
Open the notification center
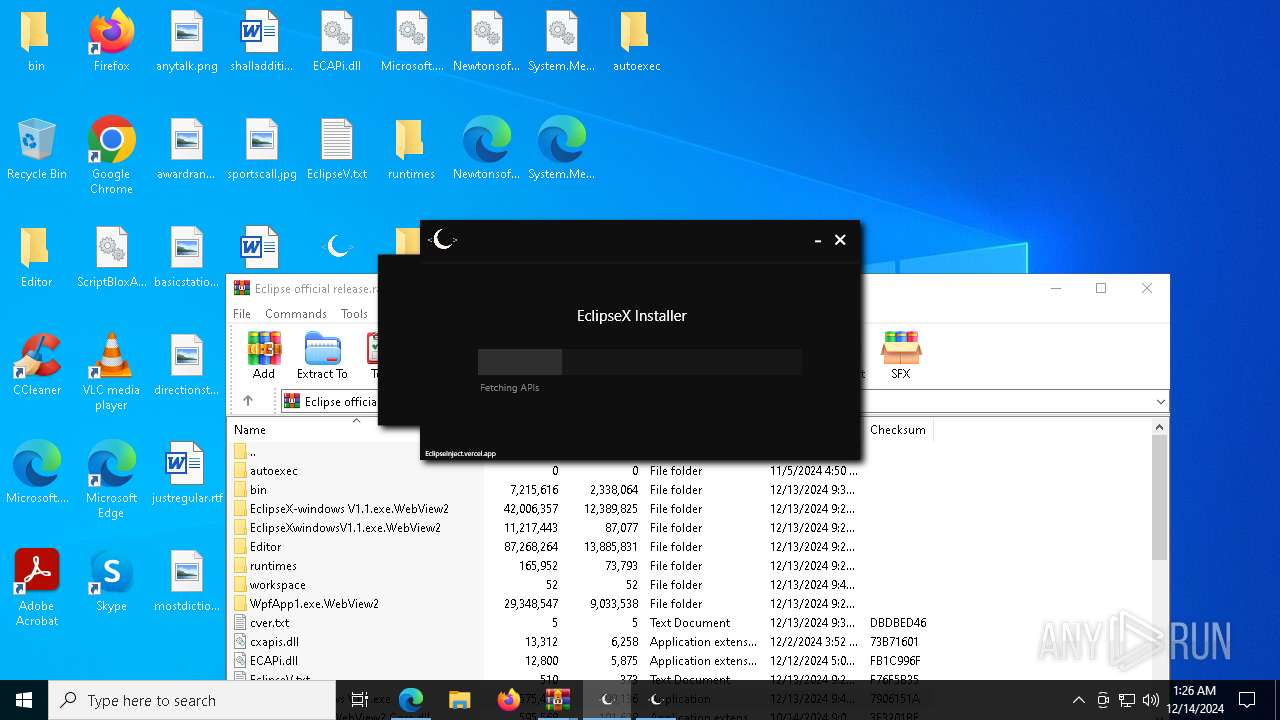pos(1247,700)
